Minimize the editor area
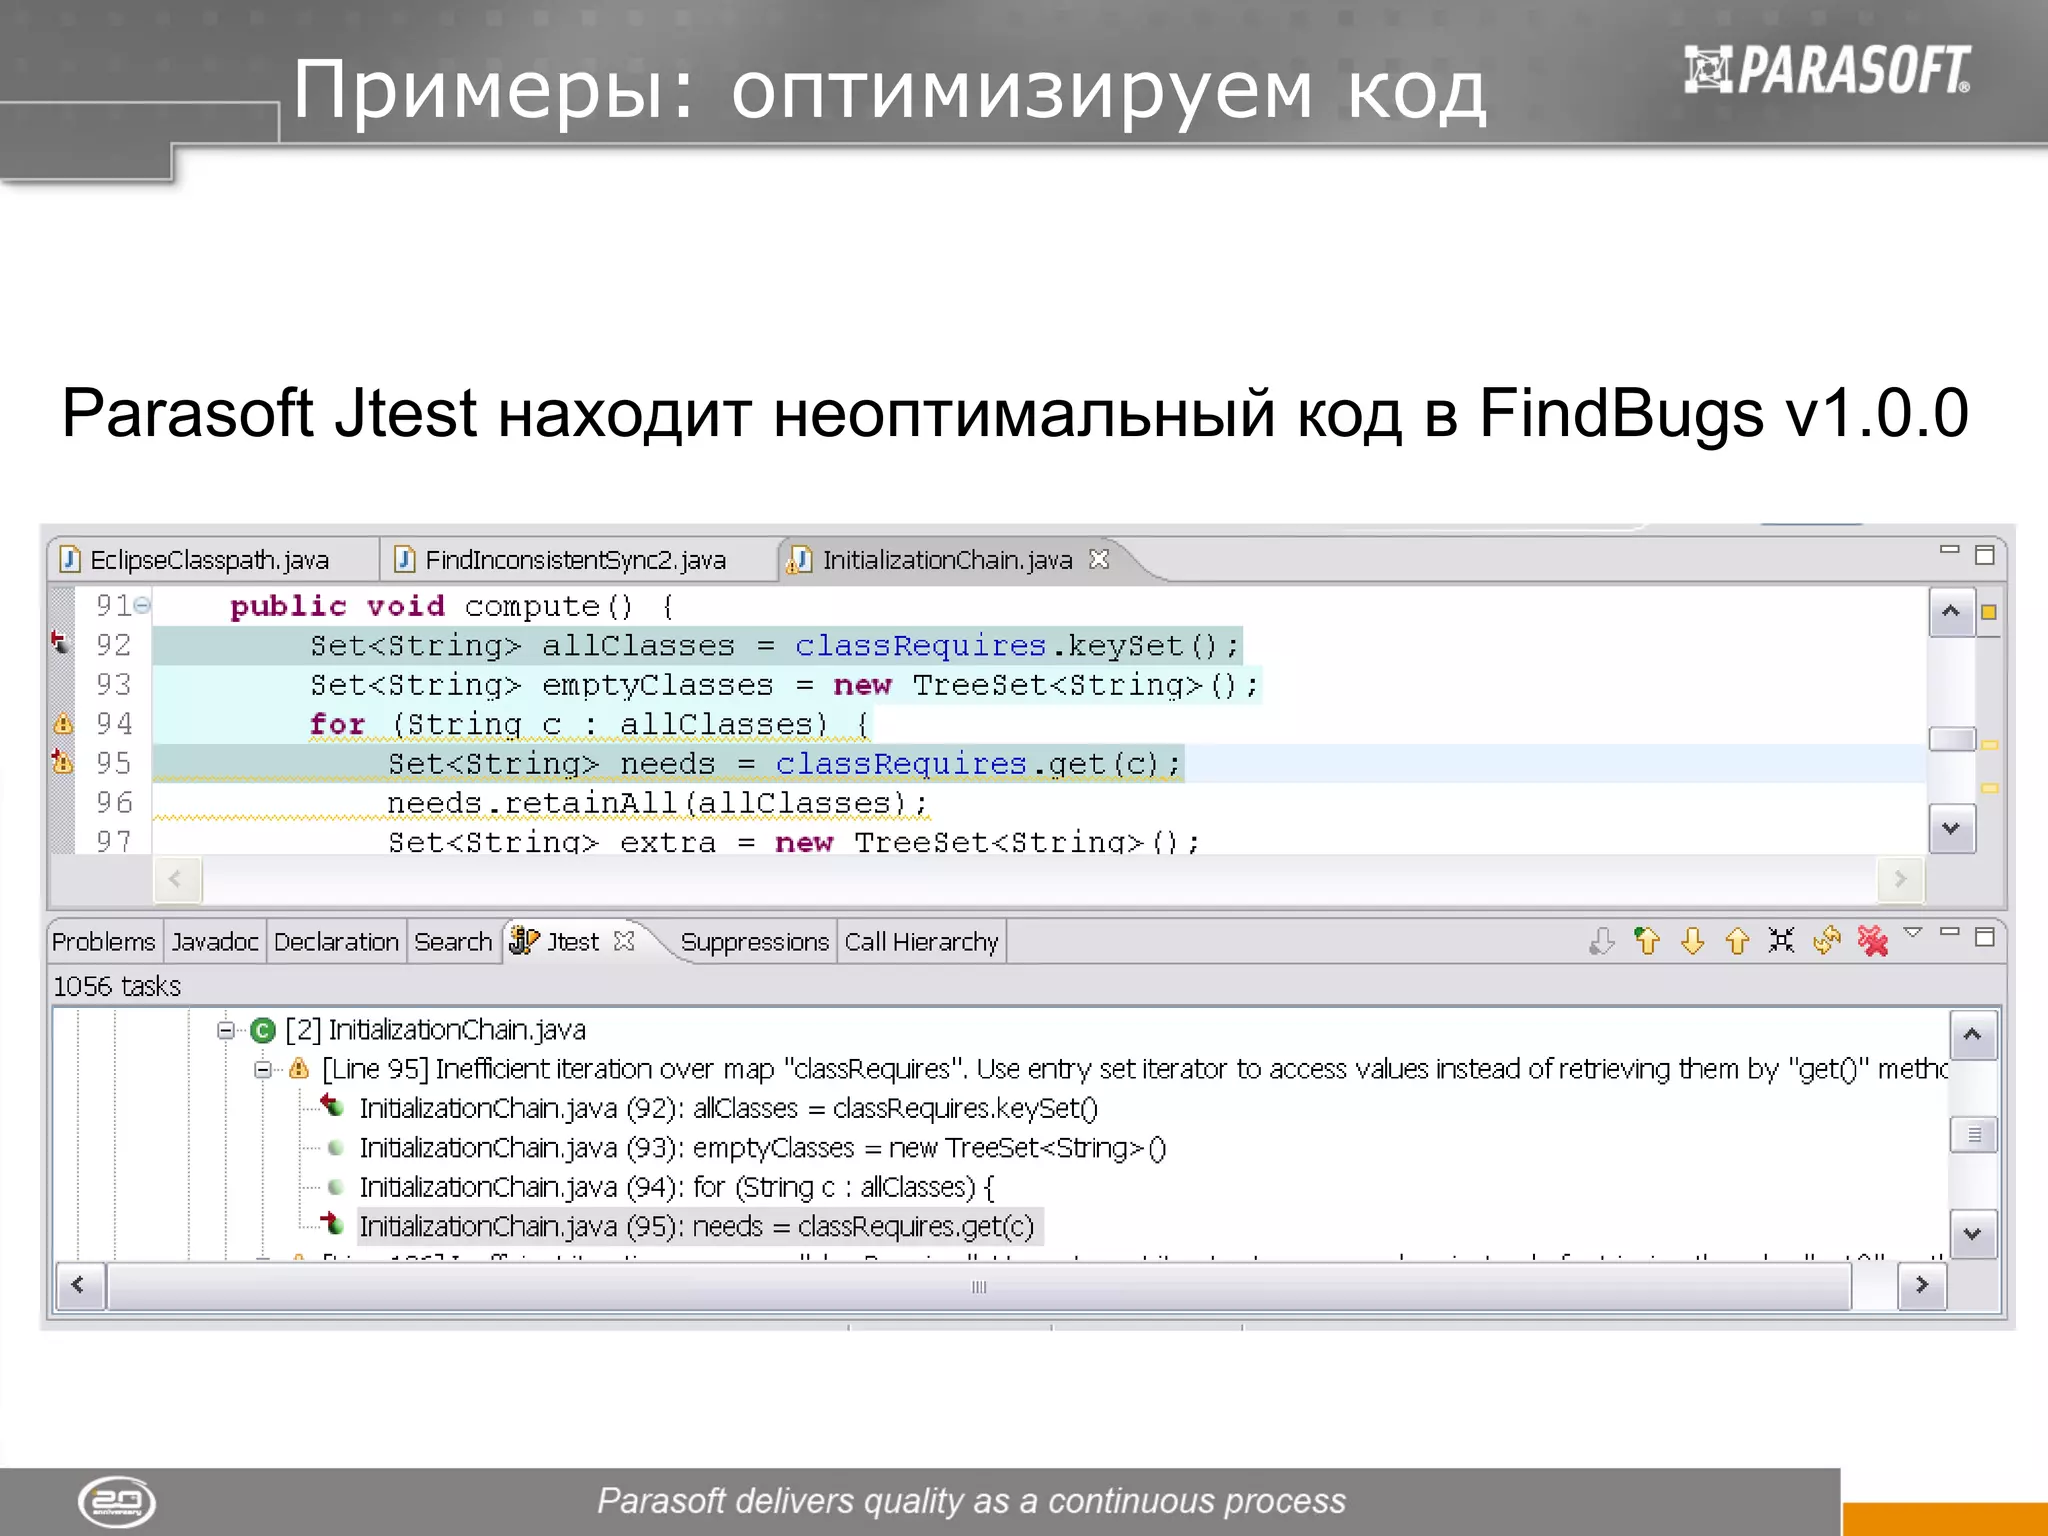This screenshot has width=2048, height=1536. tap(1950, 549)
